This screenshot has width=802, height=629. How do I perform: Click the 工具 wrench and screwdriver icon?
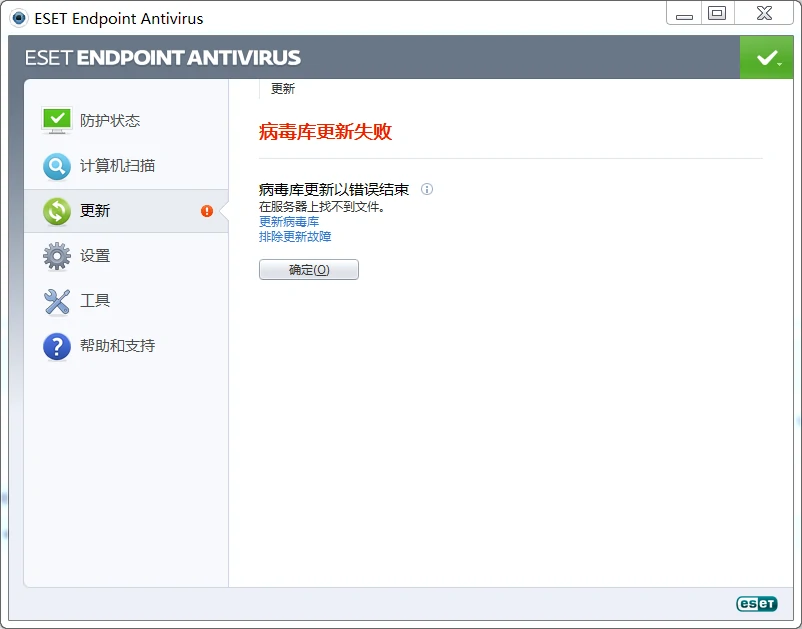(x=57, y=301)
